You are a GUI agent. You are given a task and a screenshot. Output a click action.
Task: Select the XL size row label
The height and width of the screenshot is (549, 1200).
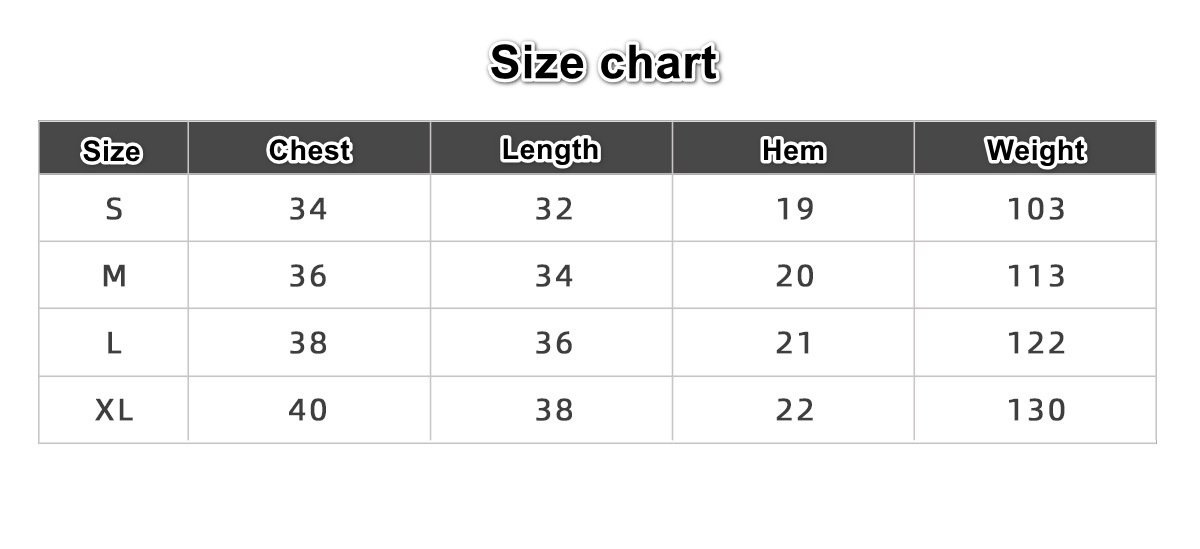click(114, 410)
